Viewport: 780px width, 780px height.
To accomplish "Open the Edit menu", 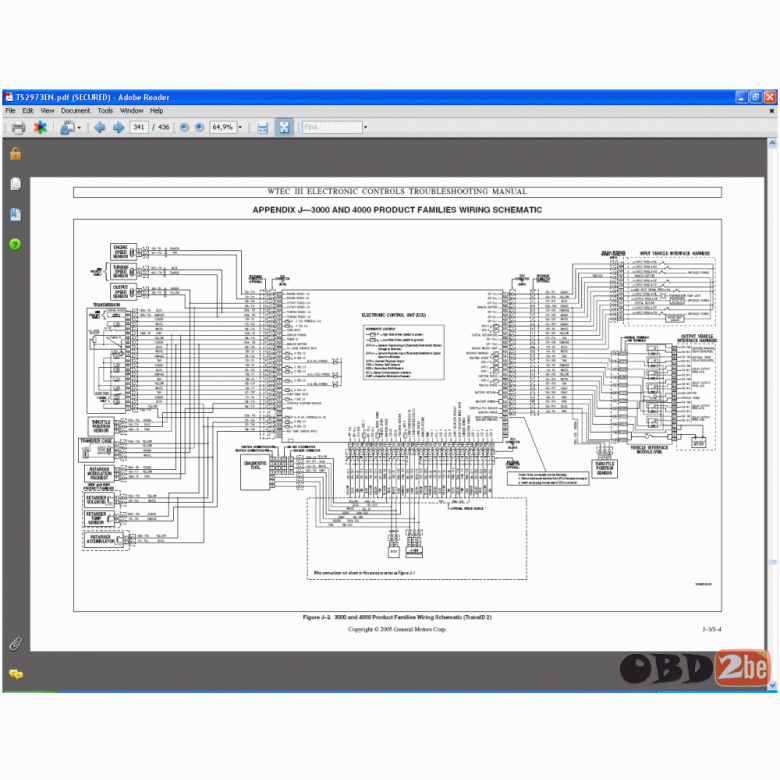I will [28, 111].
